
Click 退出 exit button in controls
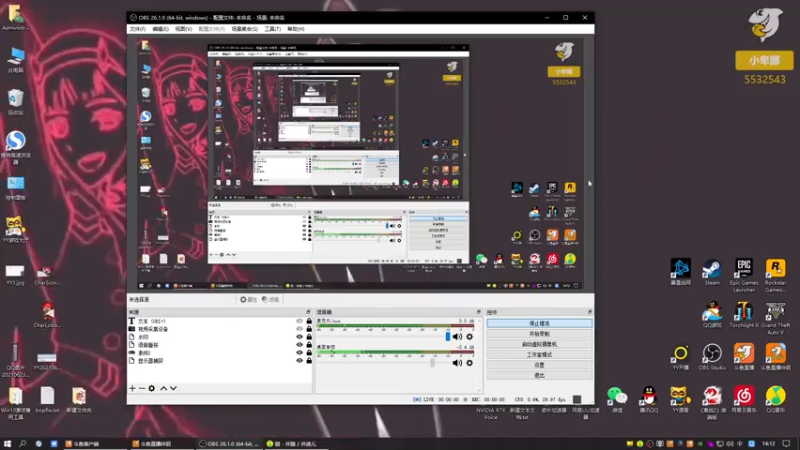pyautogui.click(x=539, y=375)
